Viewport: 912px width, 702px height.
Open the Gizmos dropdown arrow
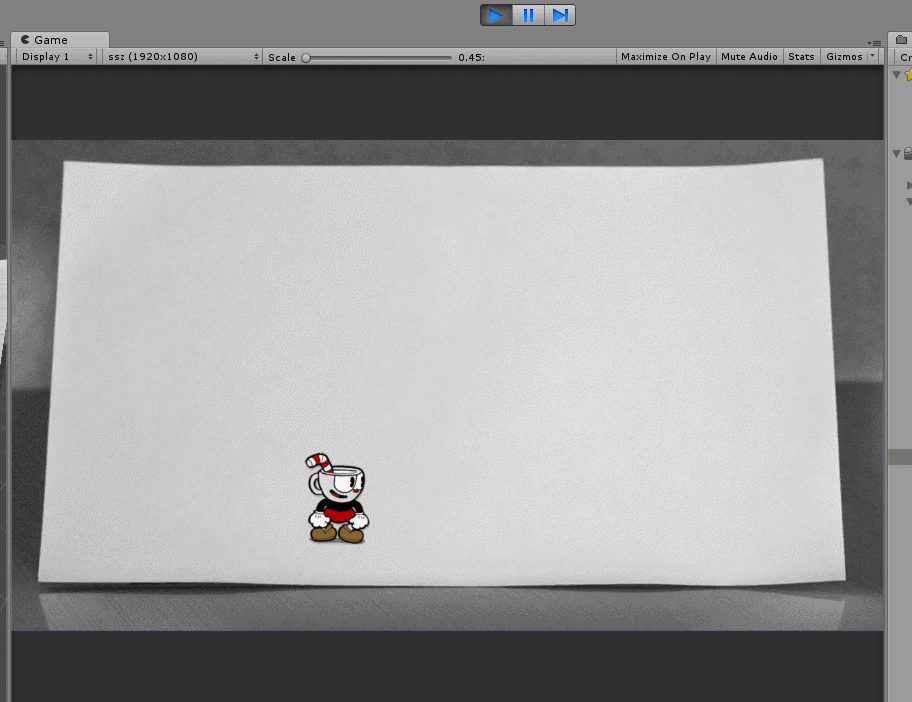click(x=872, y=56)
